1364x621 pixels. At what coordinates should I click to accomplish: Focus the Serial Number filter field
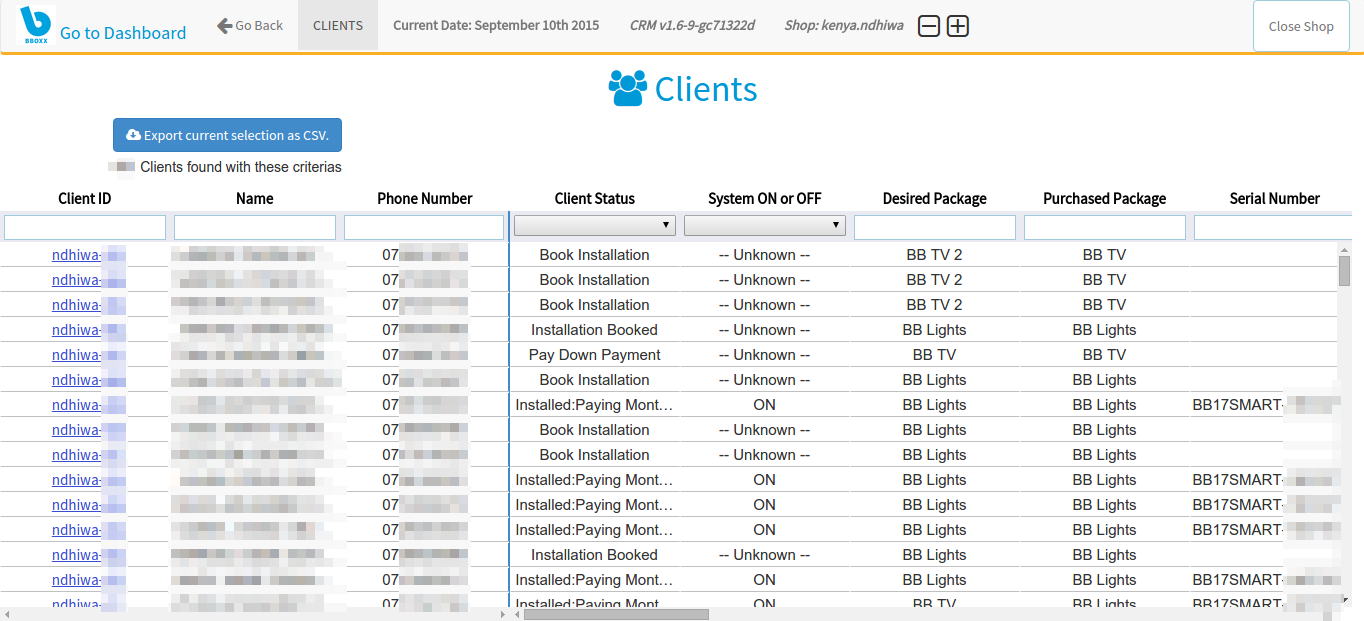[1275, 227]
